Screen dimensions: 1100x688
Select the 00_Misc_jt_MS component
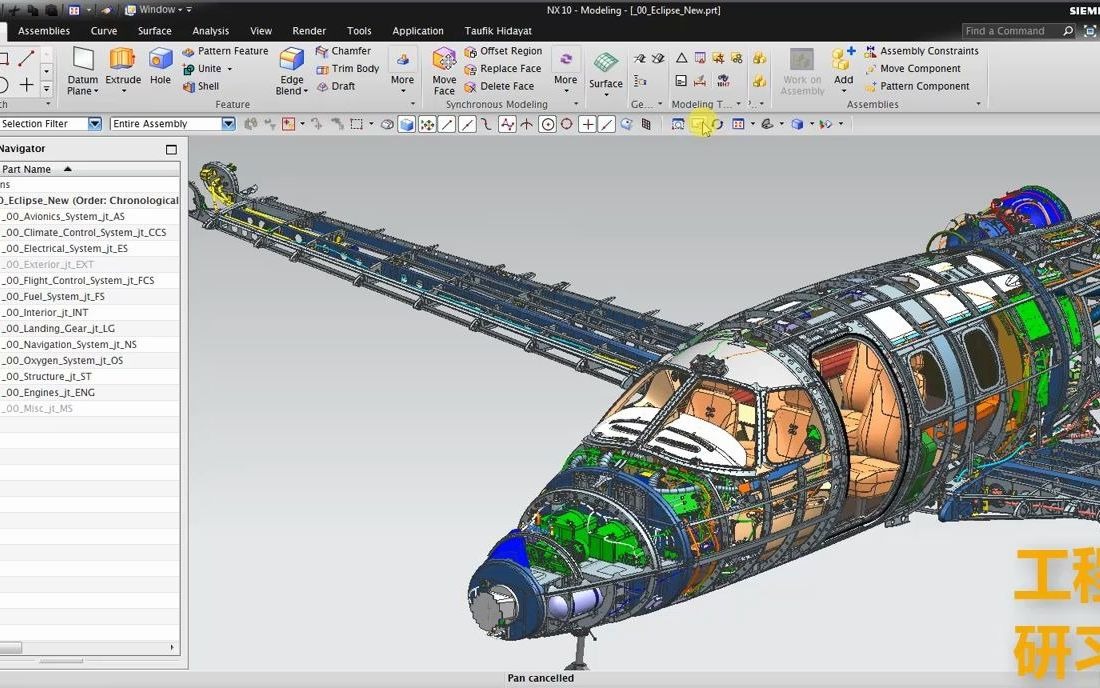(38, 409)
